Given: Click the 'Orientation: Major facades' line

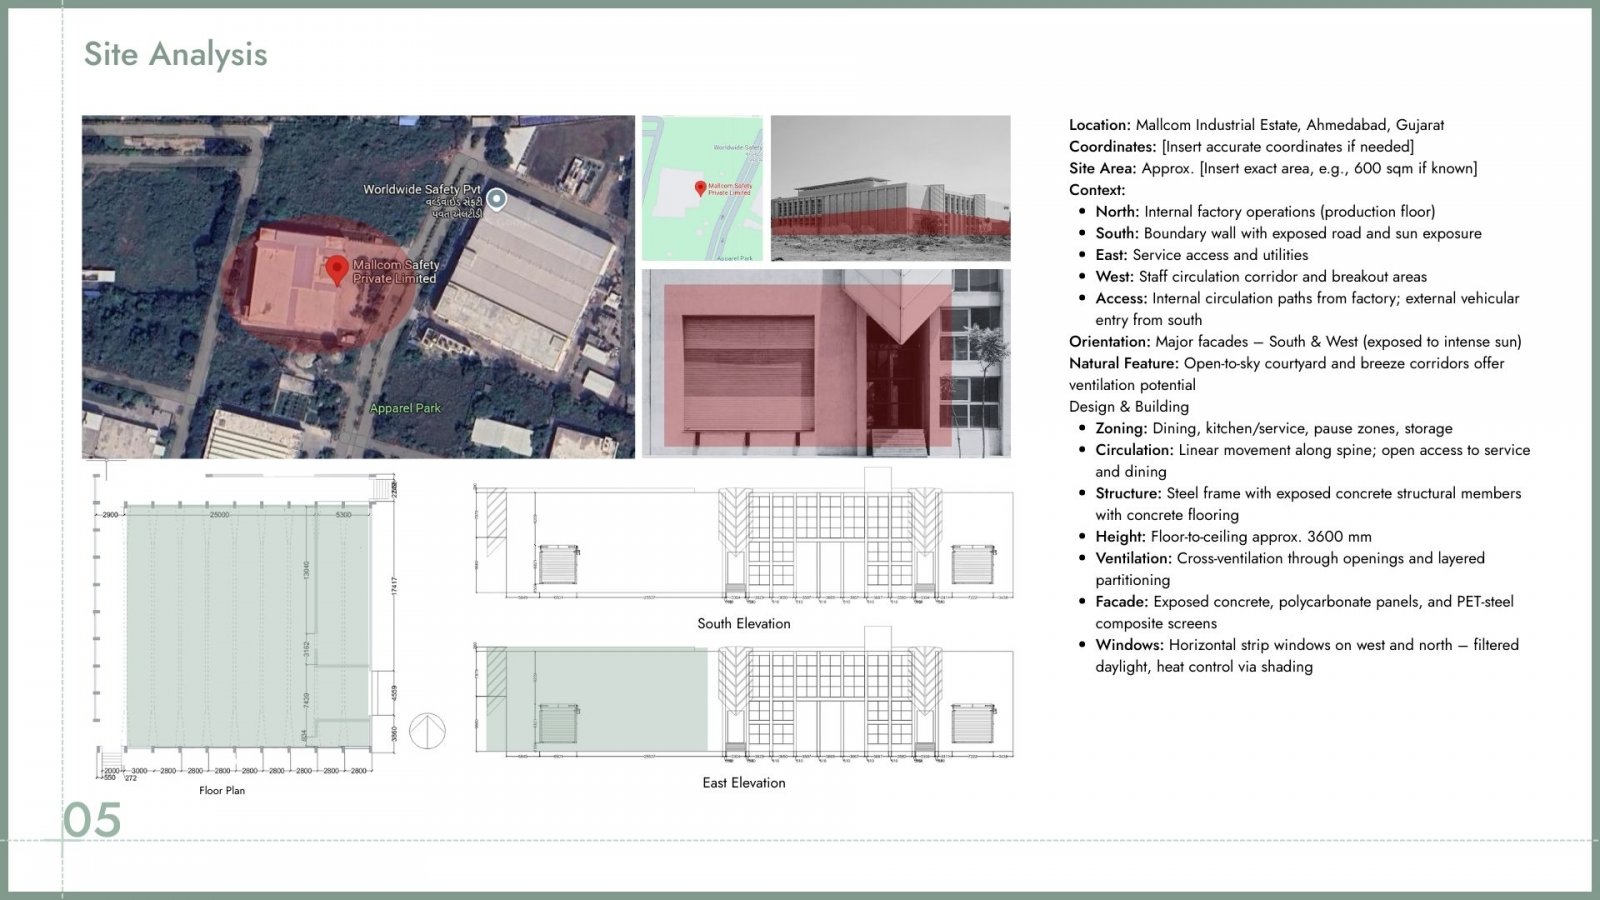Looking at the screenshot, I should (x=1295, y=341).
